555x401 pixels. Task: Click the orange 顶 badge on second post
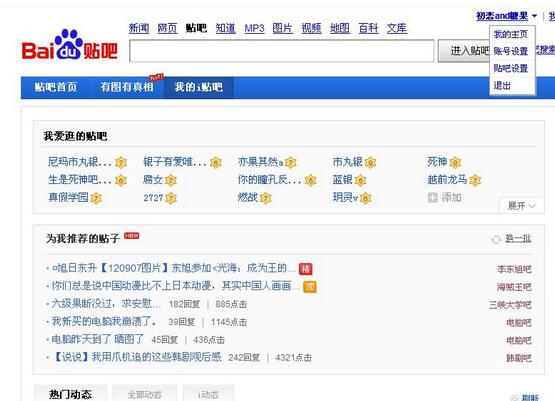click(x=310, y=287)
